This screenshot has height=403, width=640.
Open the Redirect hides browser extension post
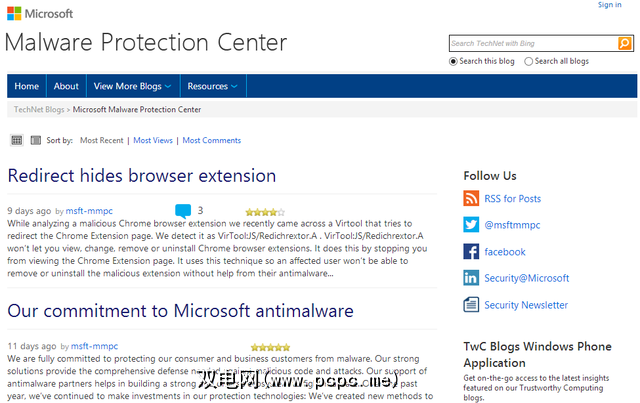click(142, 176)
